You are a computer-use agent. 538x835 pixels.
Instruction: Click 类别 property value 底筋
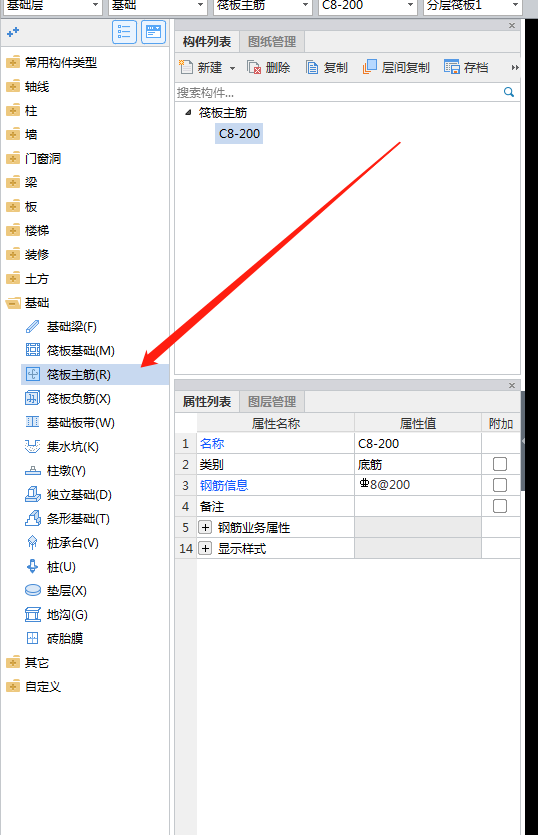(418, 464)
